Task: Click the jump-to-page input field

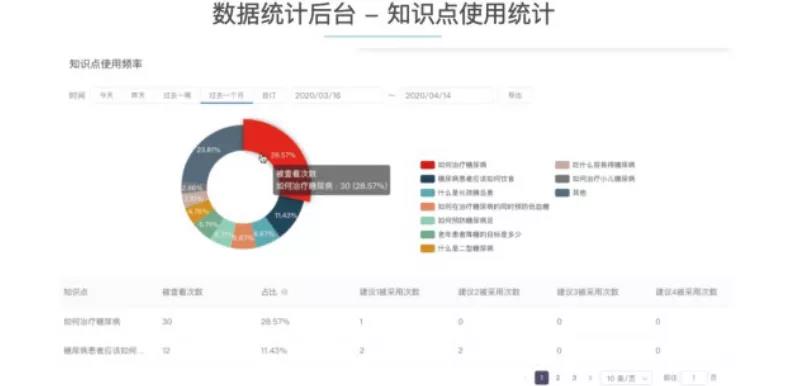Action: (x=693, y=378)
